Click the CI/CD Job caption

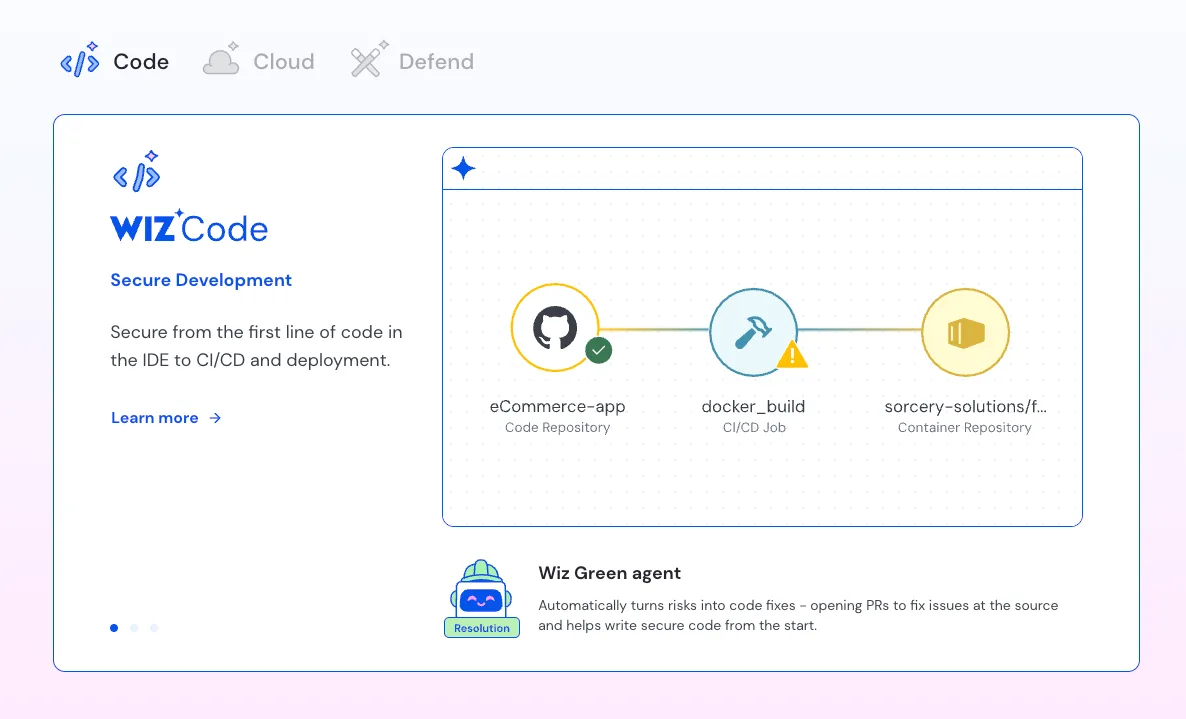(x=754, y=427)
